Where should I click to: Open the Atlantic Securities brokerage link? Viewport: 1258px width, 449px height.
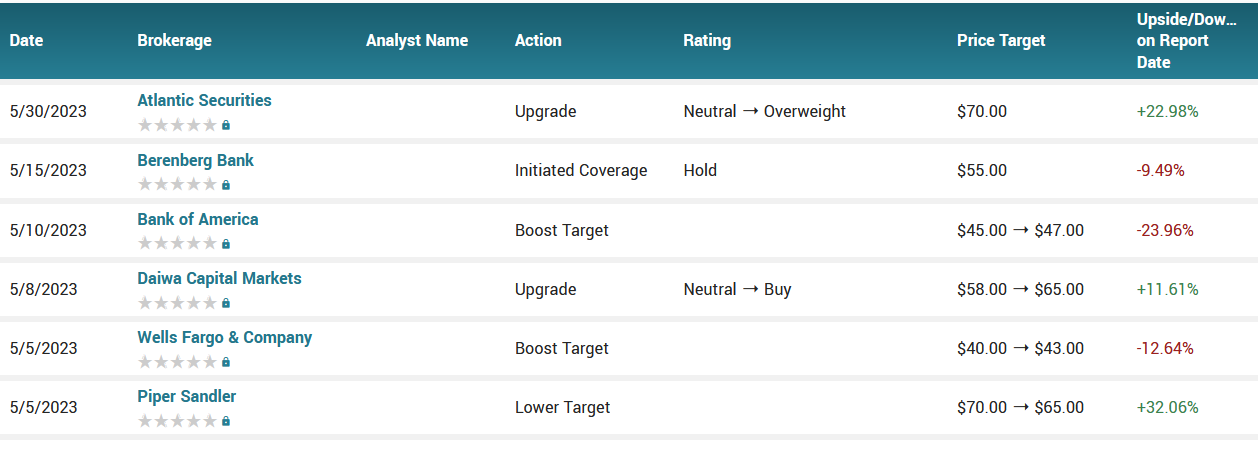204,100
